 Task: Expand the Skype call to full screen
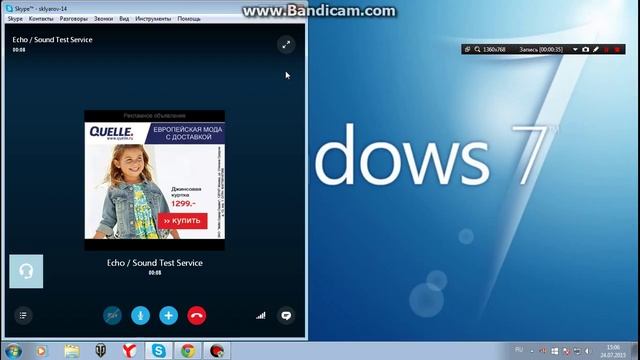[x=286, y=45]
